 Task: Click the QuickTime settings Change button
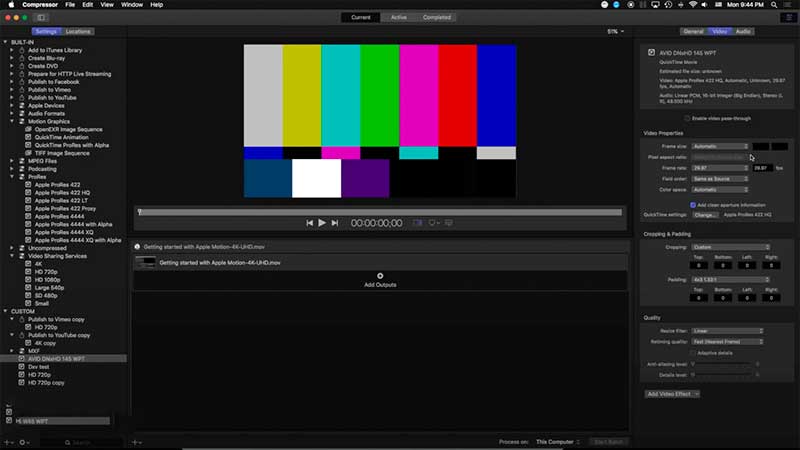[706, 214]
